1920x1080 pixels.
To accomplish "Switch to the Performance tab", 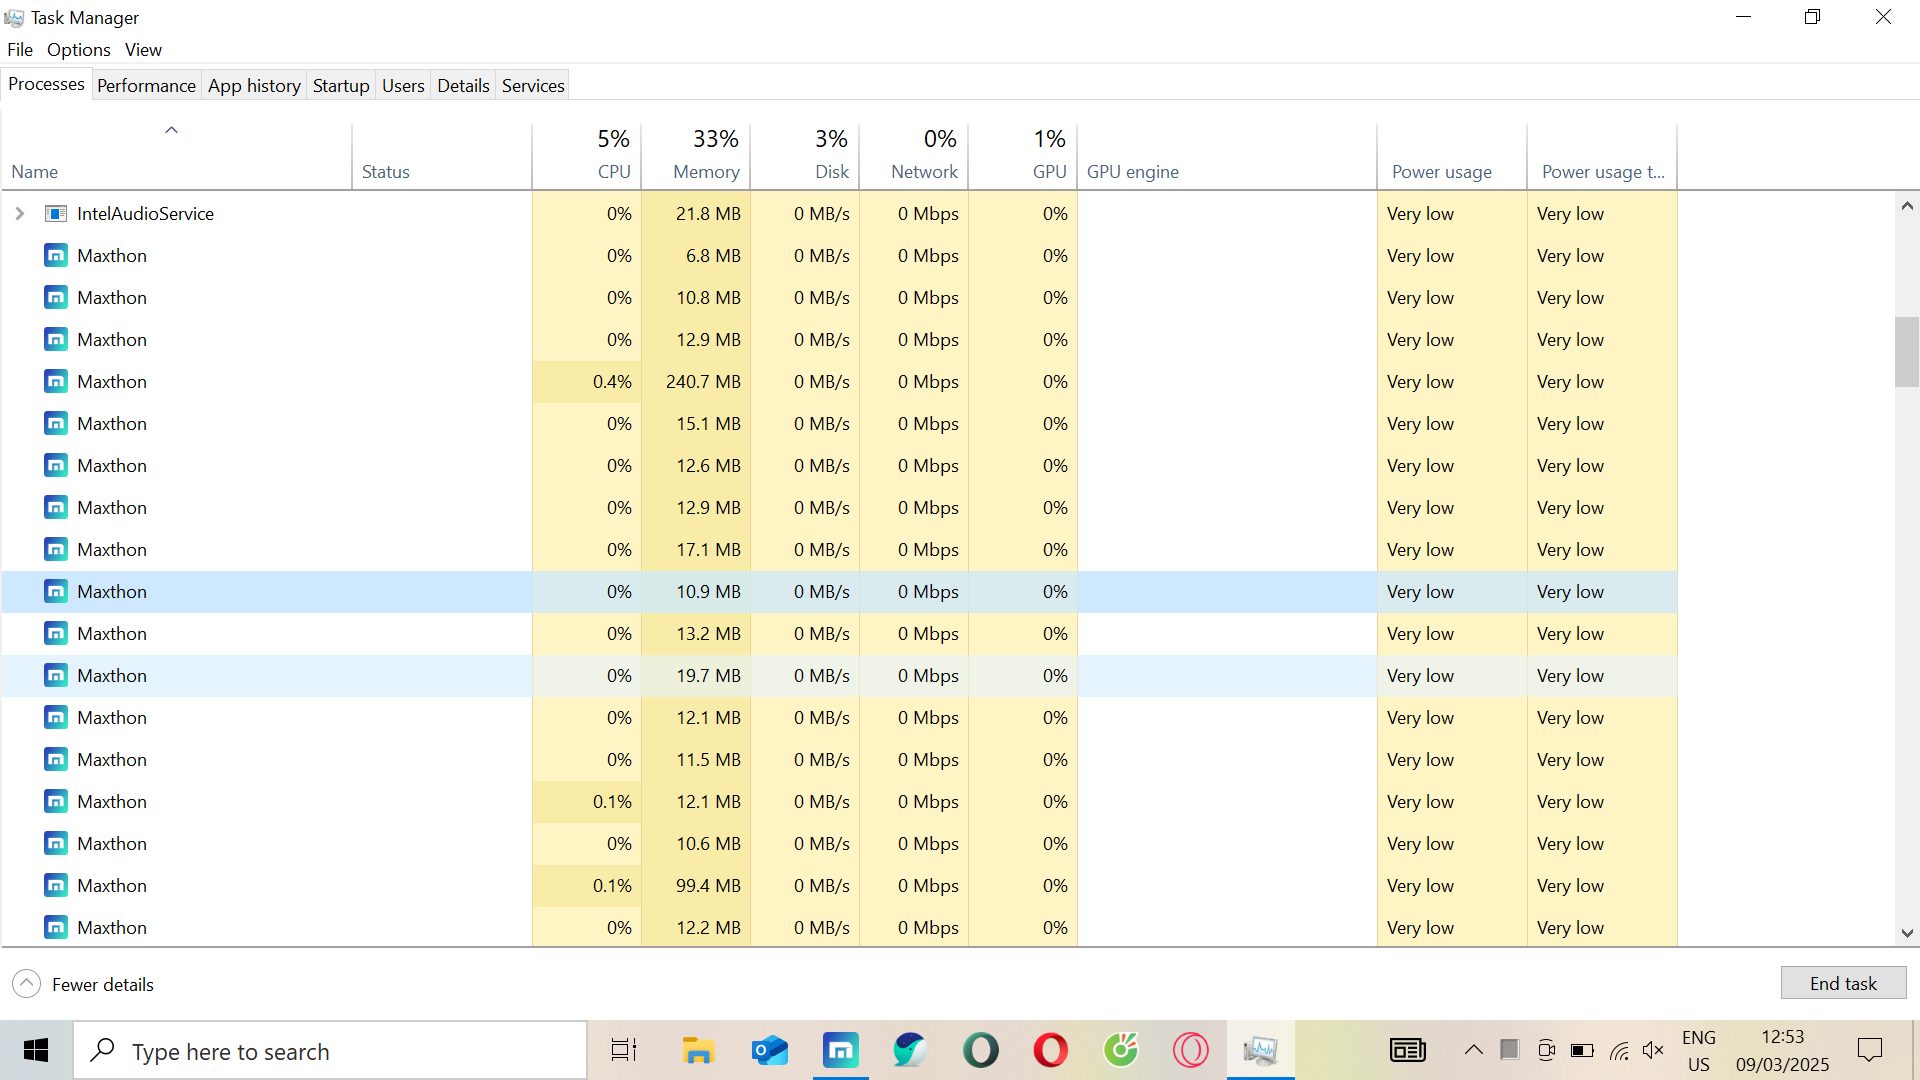I will pyautogui.click(x=146, y=85).
